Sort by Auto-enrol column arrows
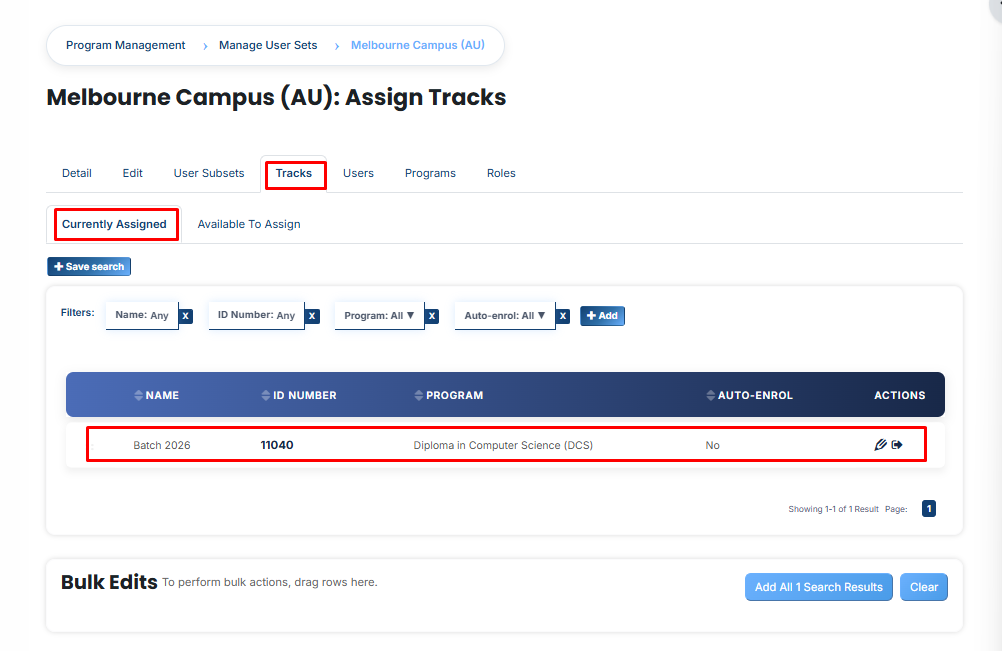This screenshot has height=651, width=1002. (x=711, y=395)
